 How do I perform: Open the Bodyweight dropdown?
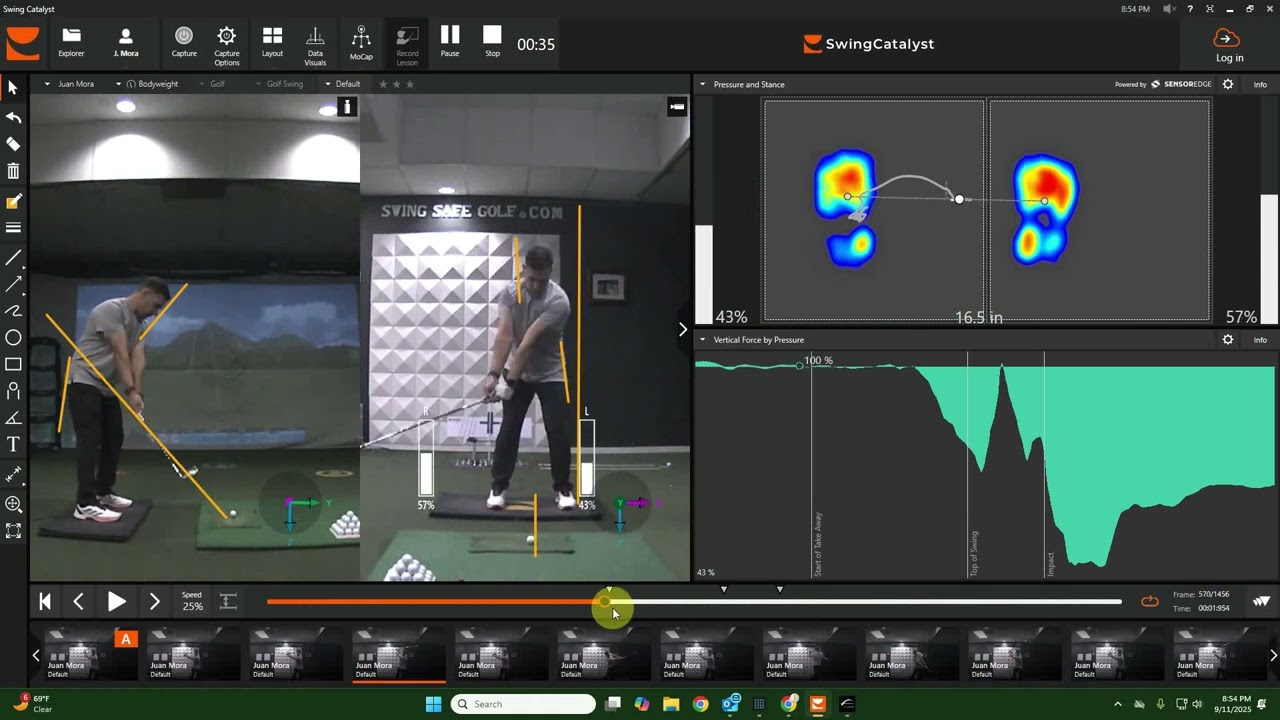click(147, 84)
